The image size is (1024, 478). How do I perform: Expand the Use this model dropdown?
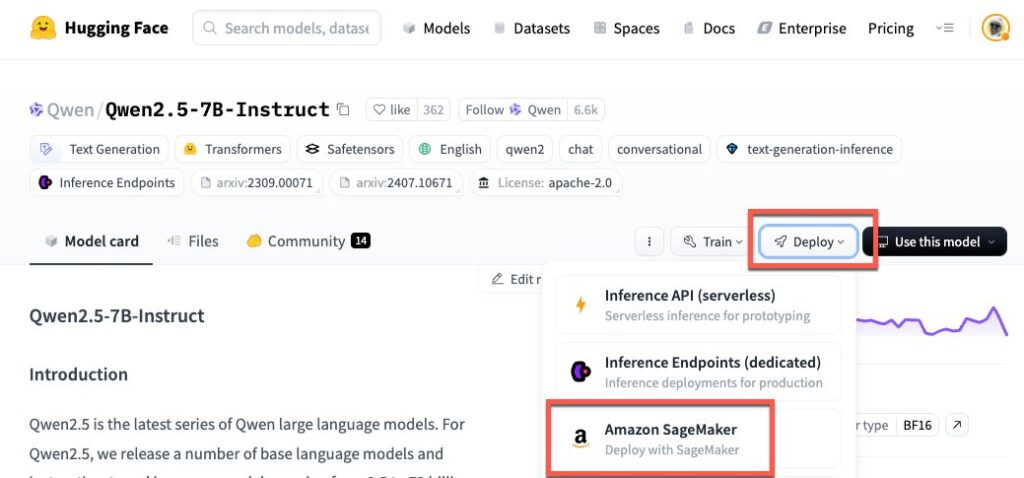click(935, 242)
